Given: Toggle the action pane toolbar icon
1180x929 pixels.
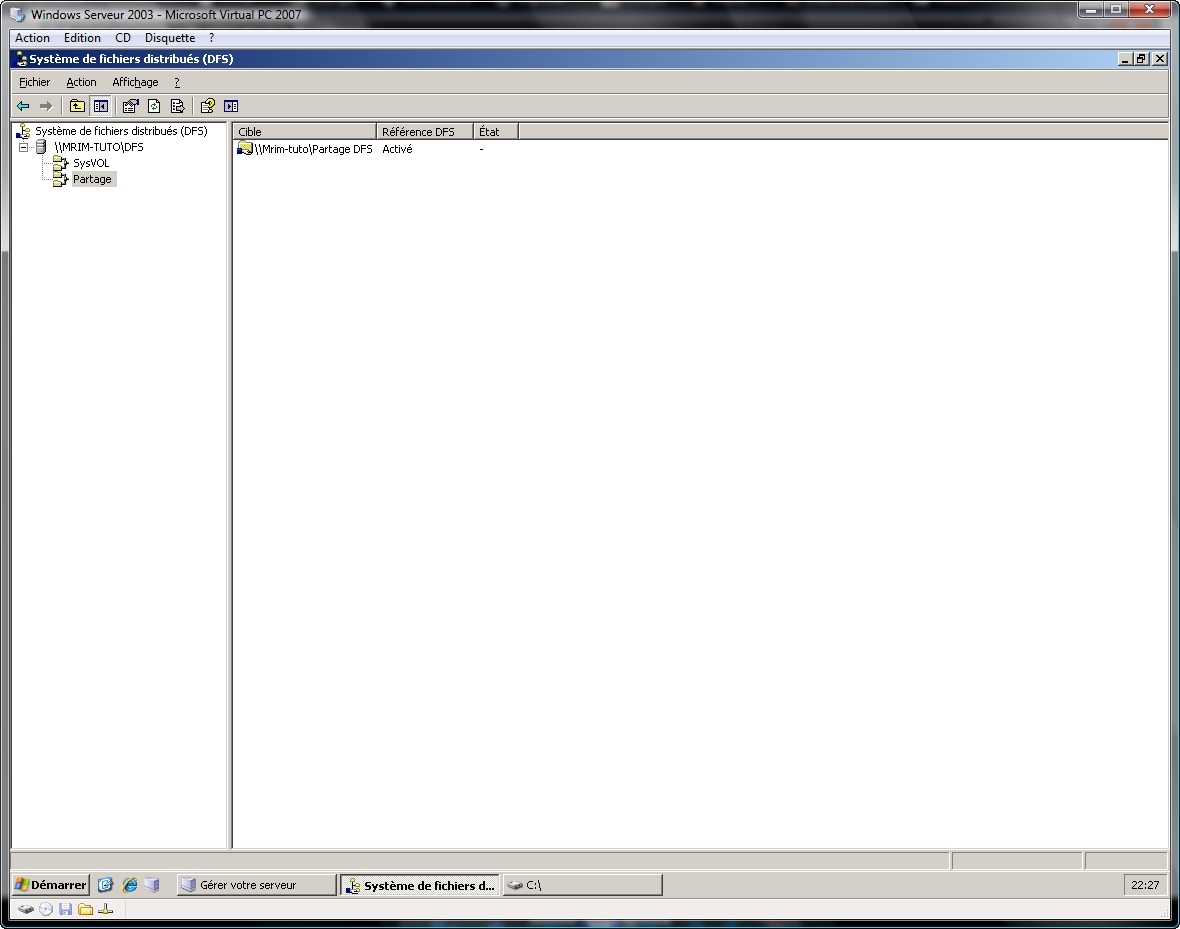Looking at the screenshot, I should coord(231,106).
